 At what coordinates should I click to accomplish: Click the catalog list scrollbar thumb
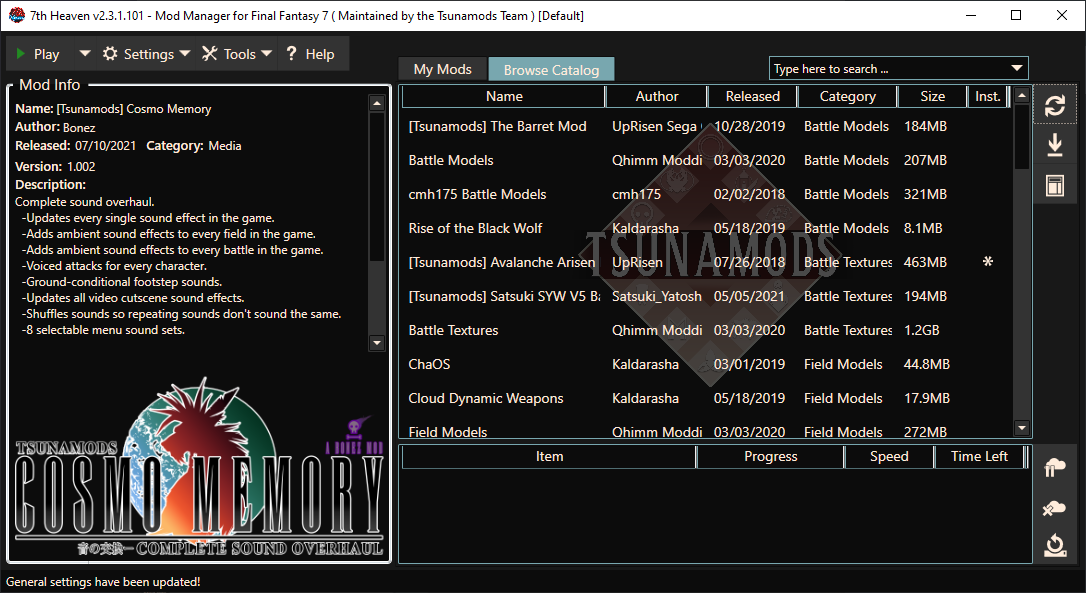(x=1022, y=137)
